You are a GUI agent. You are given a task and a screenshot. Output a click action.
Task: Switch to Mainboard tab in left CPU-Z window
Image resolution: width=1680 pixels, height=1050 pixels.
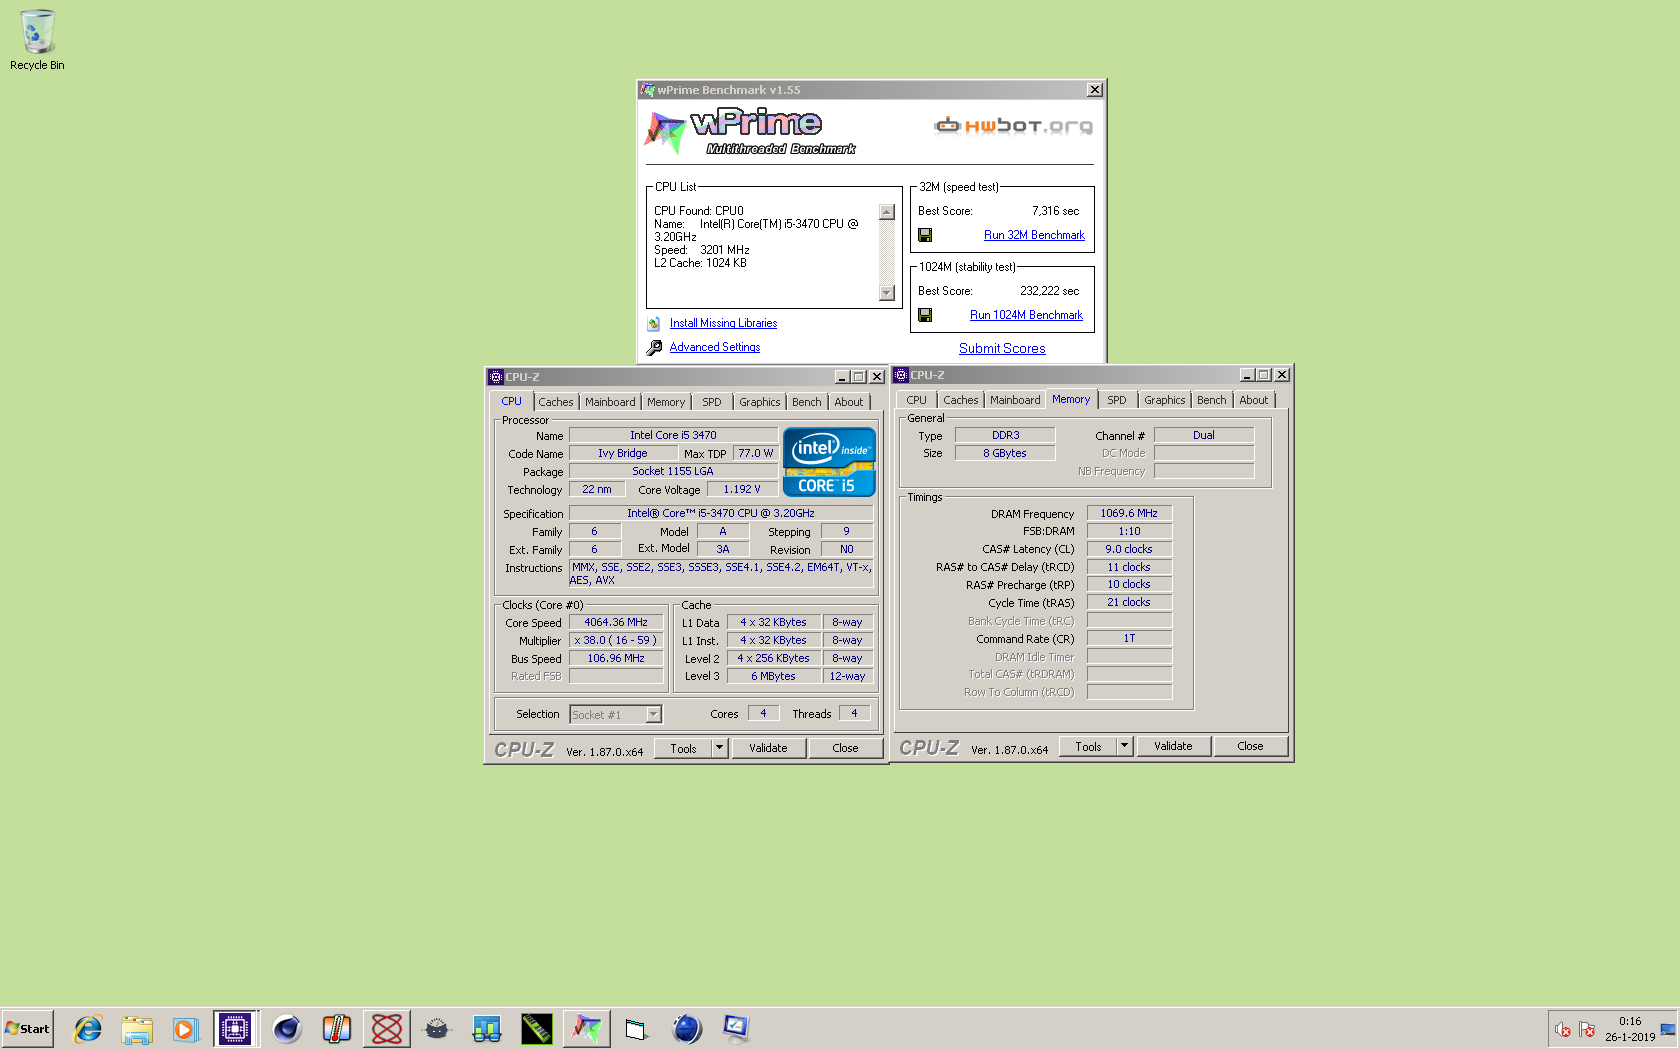[610, 402]
